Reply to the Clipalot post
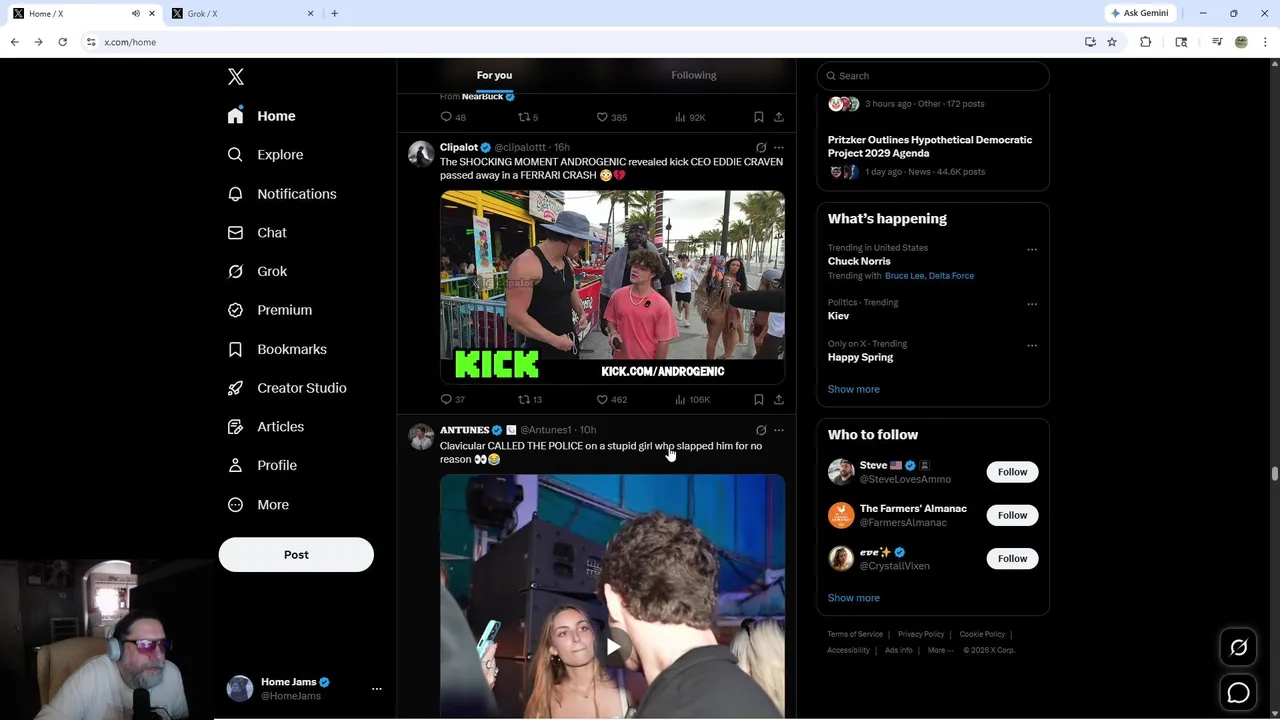The height and width of the screenshot is (720, 1280). tap(452, 399)
